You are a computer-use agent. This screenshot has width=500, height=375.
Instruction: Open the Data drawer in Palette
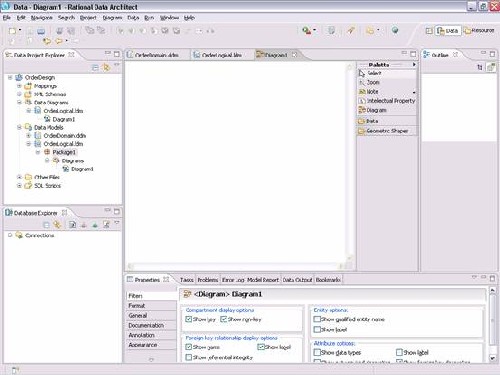pos(387,121)
